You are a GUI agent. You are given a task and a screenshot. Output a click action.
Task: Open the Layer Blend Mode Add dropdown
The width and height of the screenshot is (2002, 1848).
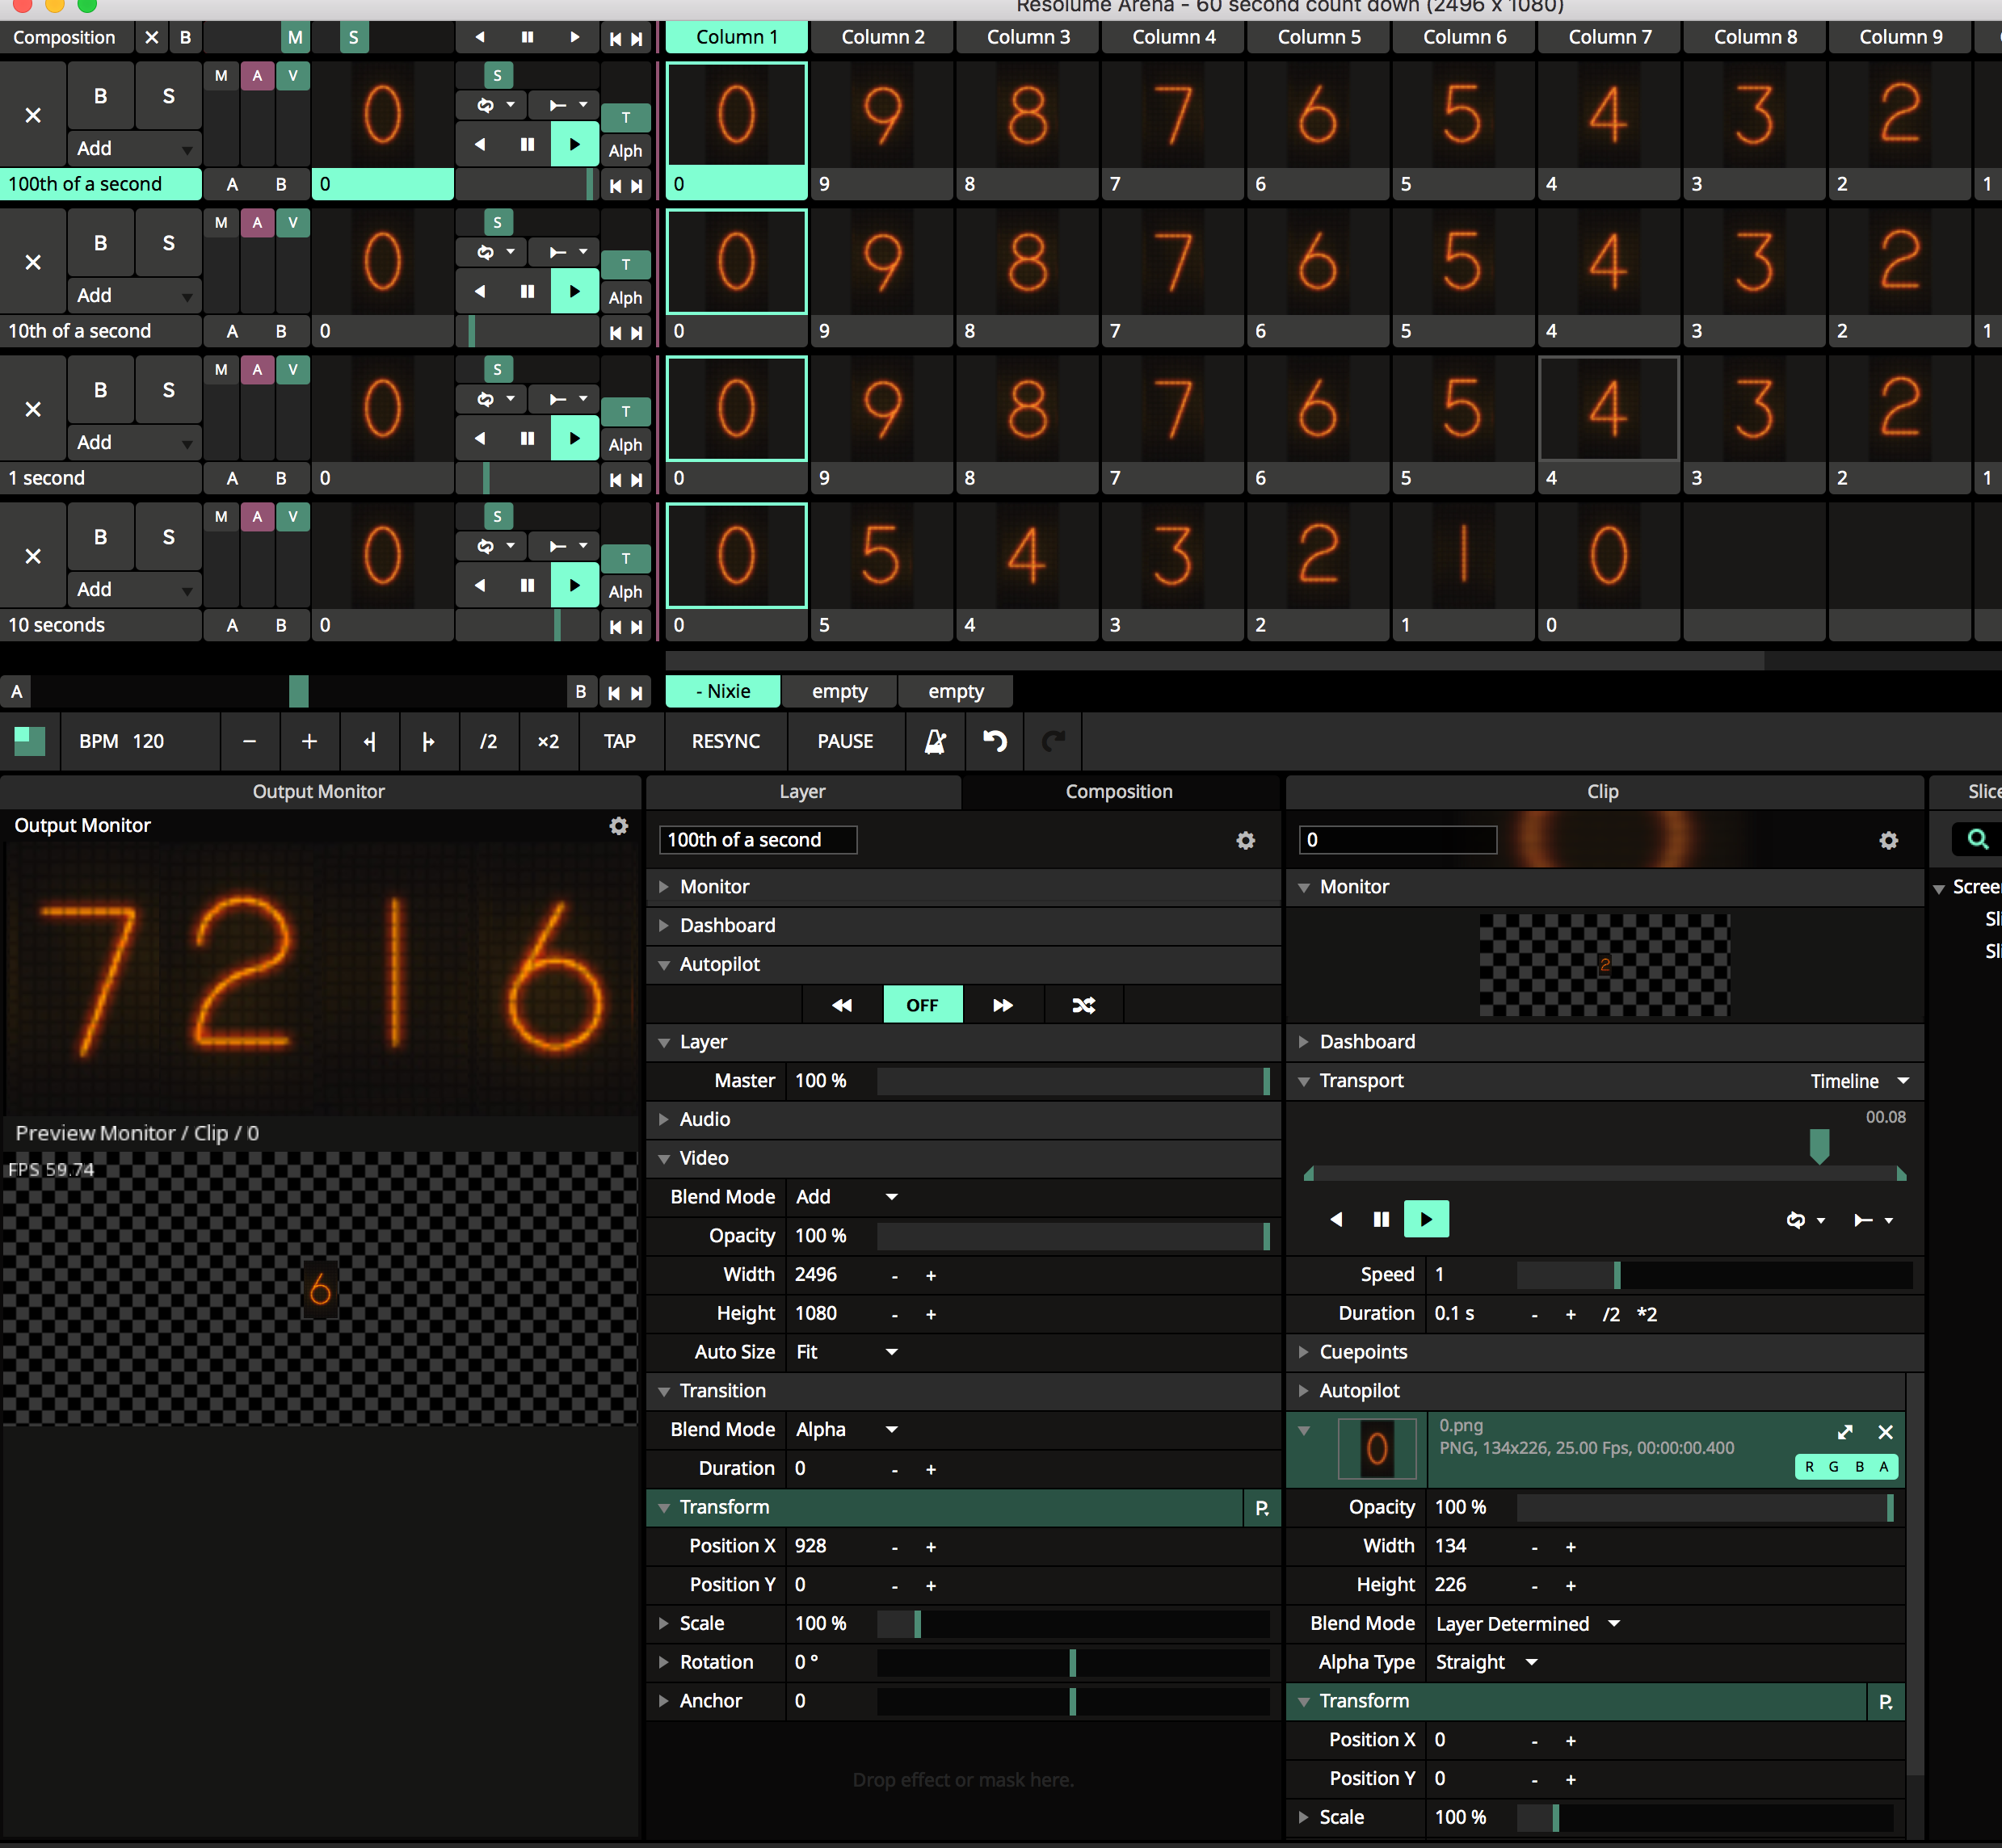click(845, 1197)
